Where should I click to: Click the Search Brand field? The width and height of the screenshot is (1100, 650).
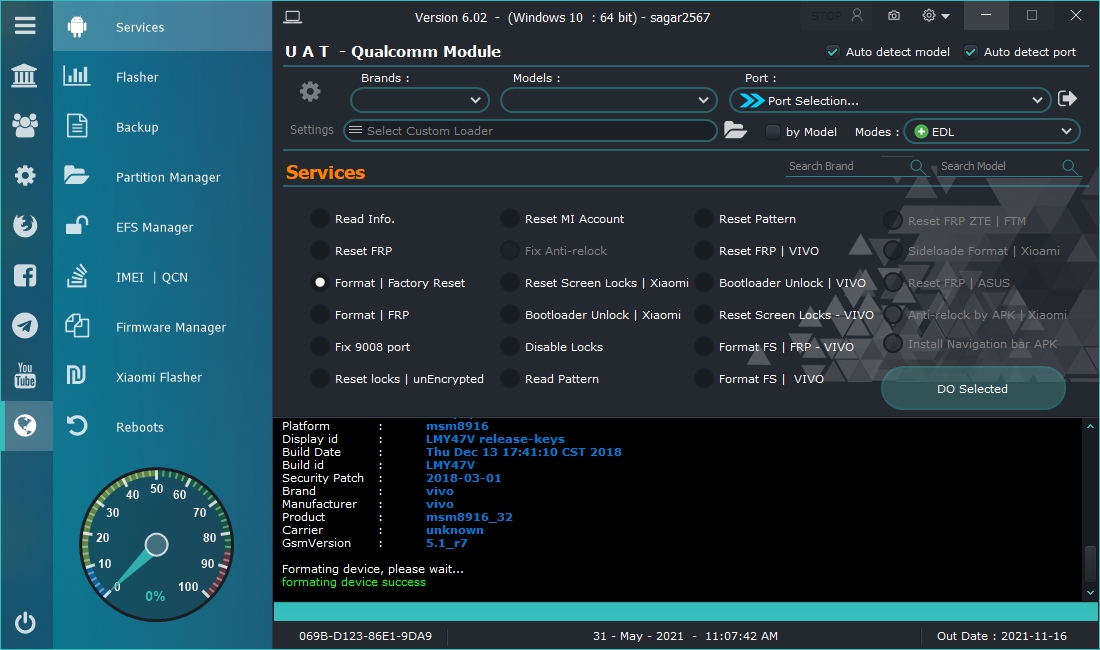pyautogui.click(x=855, y=166)
